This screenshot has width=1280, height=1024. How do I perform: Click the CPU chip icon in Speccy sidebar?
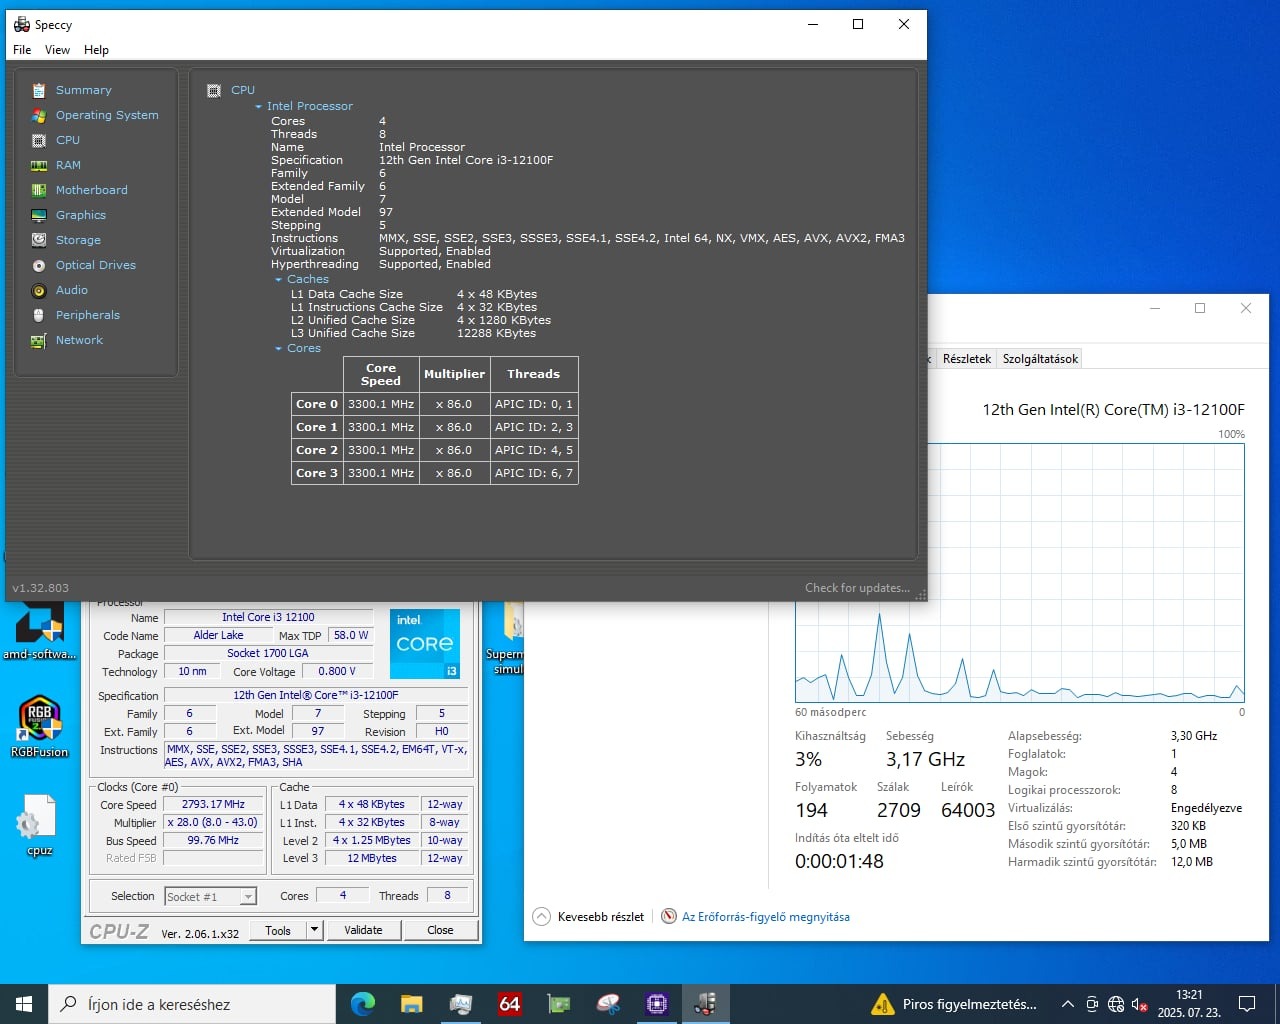point(39,140)
